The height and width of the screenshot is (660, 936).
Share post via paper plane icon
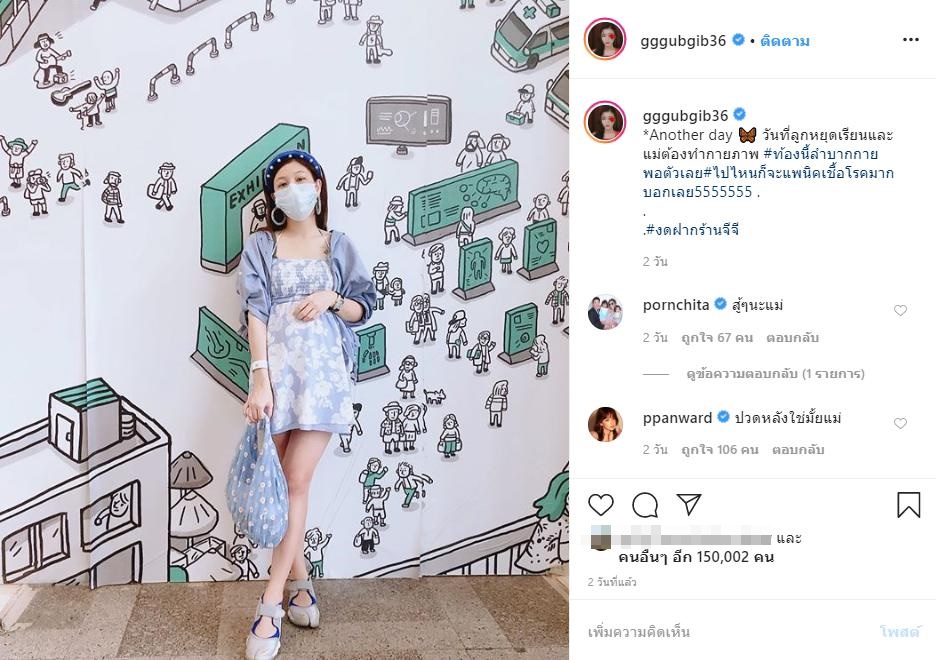[689, 504]
